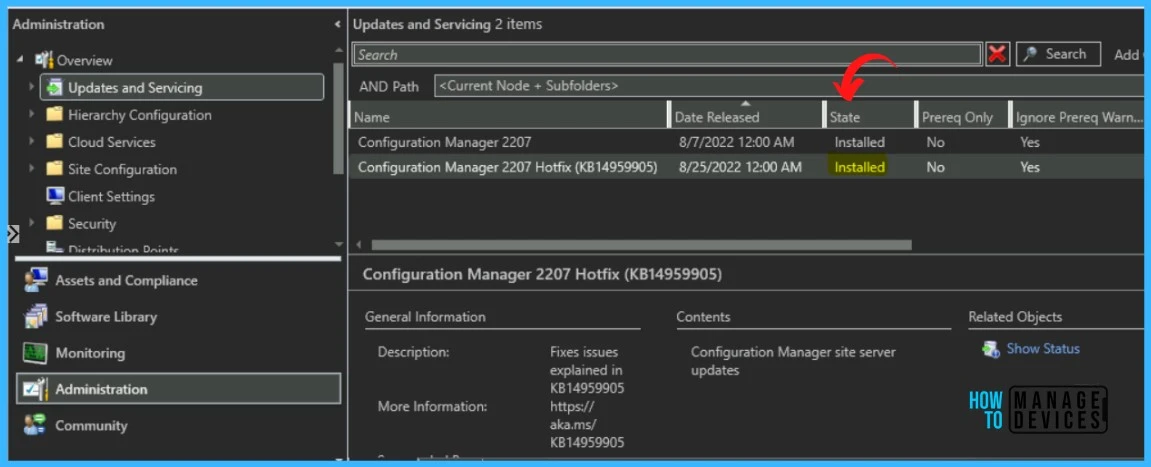Click the Security folder icon
The width and height of the screenshot is (1151, 467).
(x=54, y=223)
